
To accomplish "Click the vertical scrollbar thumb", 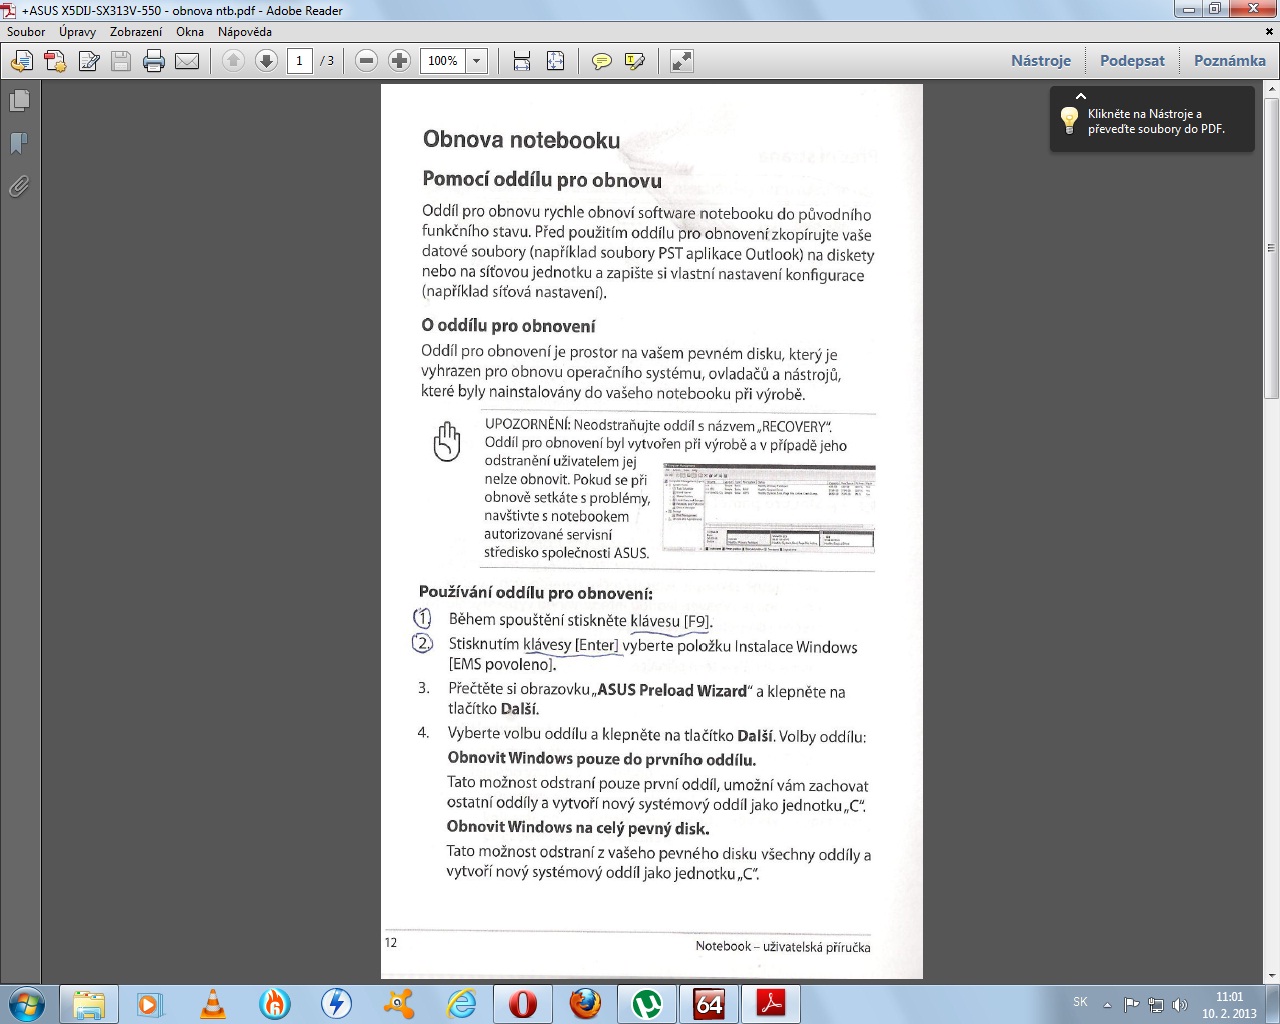I will click(x=1272, y=248).
